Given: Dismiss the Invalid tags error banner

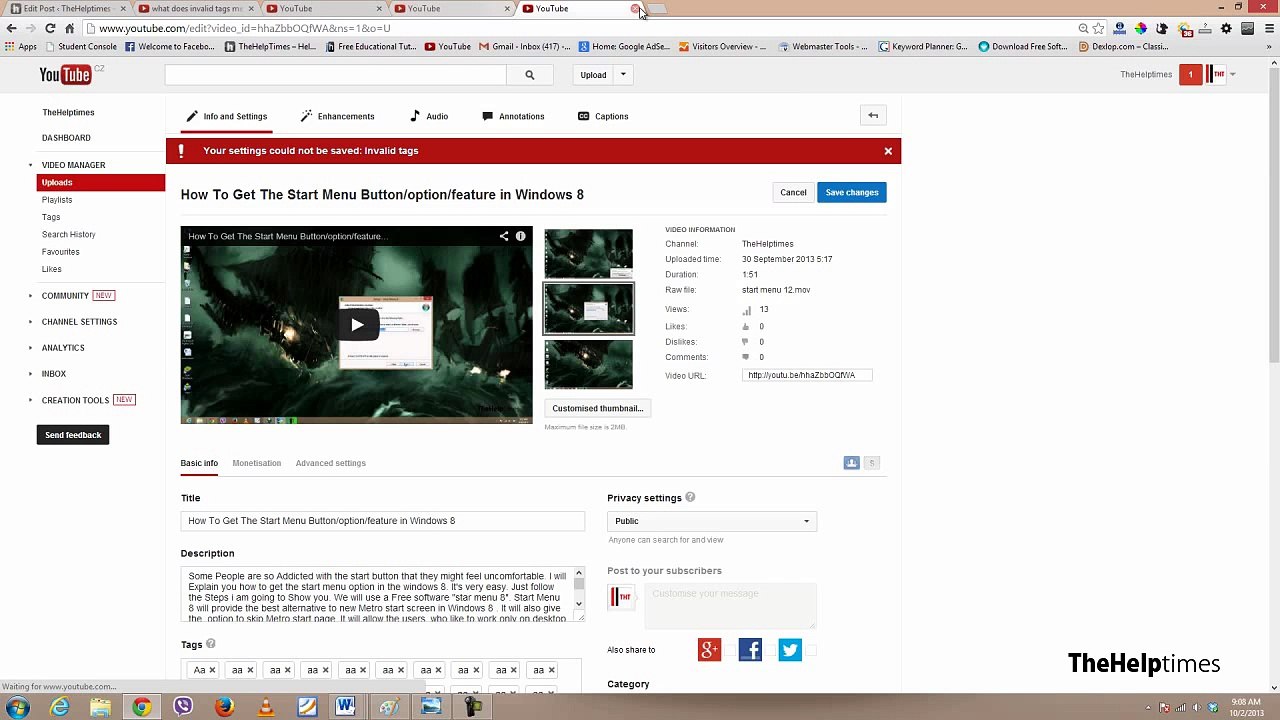Looking at the screenshot, I should (888, 151).
